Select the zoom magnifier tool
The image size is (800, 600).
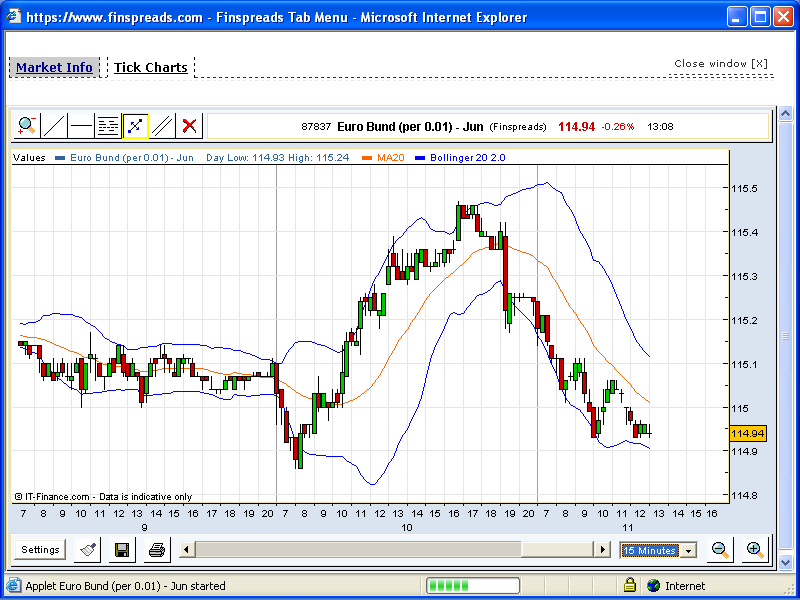(27, 126)
